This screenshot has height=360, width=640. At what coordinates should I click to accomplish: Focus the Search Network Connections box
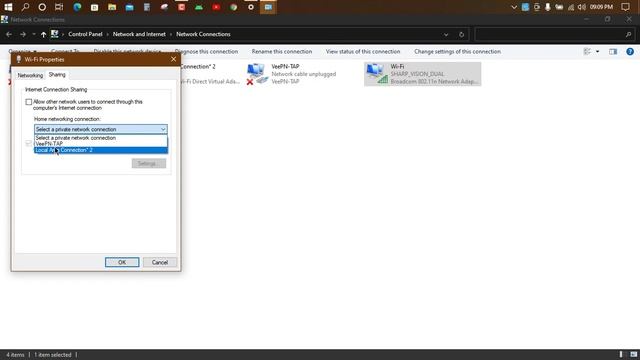pyautogui.click(x=554, y=35)
